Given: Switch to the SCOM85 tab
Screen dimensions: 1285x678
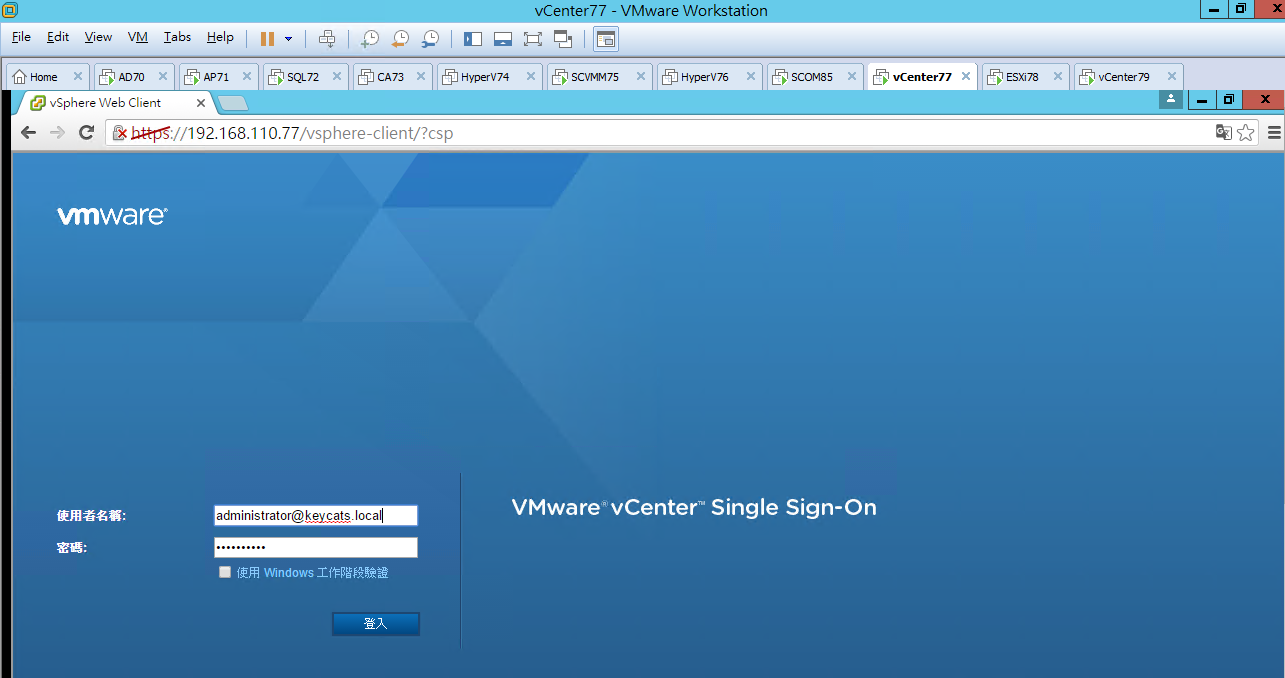Looking at the screenshot, I should tap(815, 77).
